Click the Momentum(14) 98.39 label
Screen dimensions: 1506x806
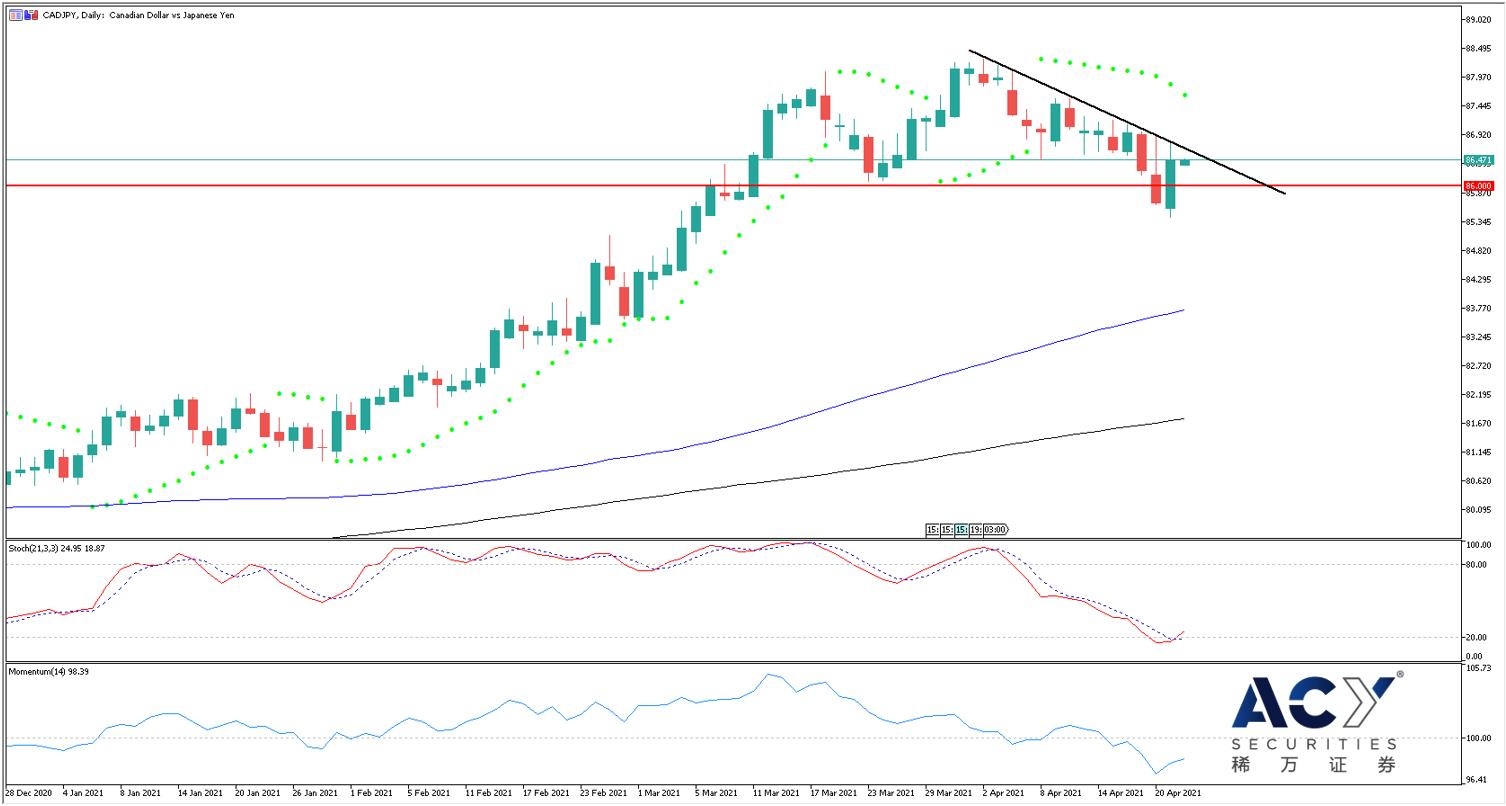[x=47, y=671]
